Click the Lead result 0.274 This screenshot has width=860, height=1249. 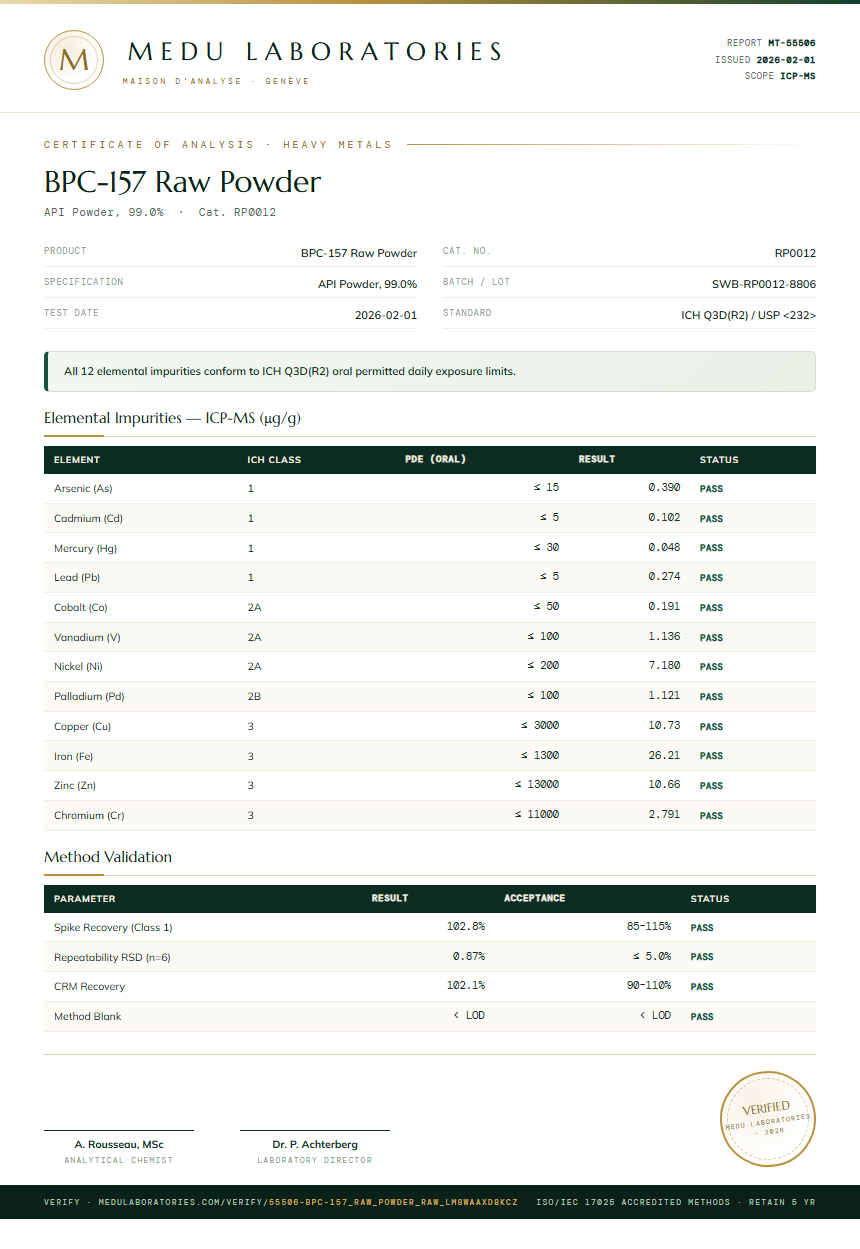pyautogui.click(x=664, y=577)
